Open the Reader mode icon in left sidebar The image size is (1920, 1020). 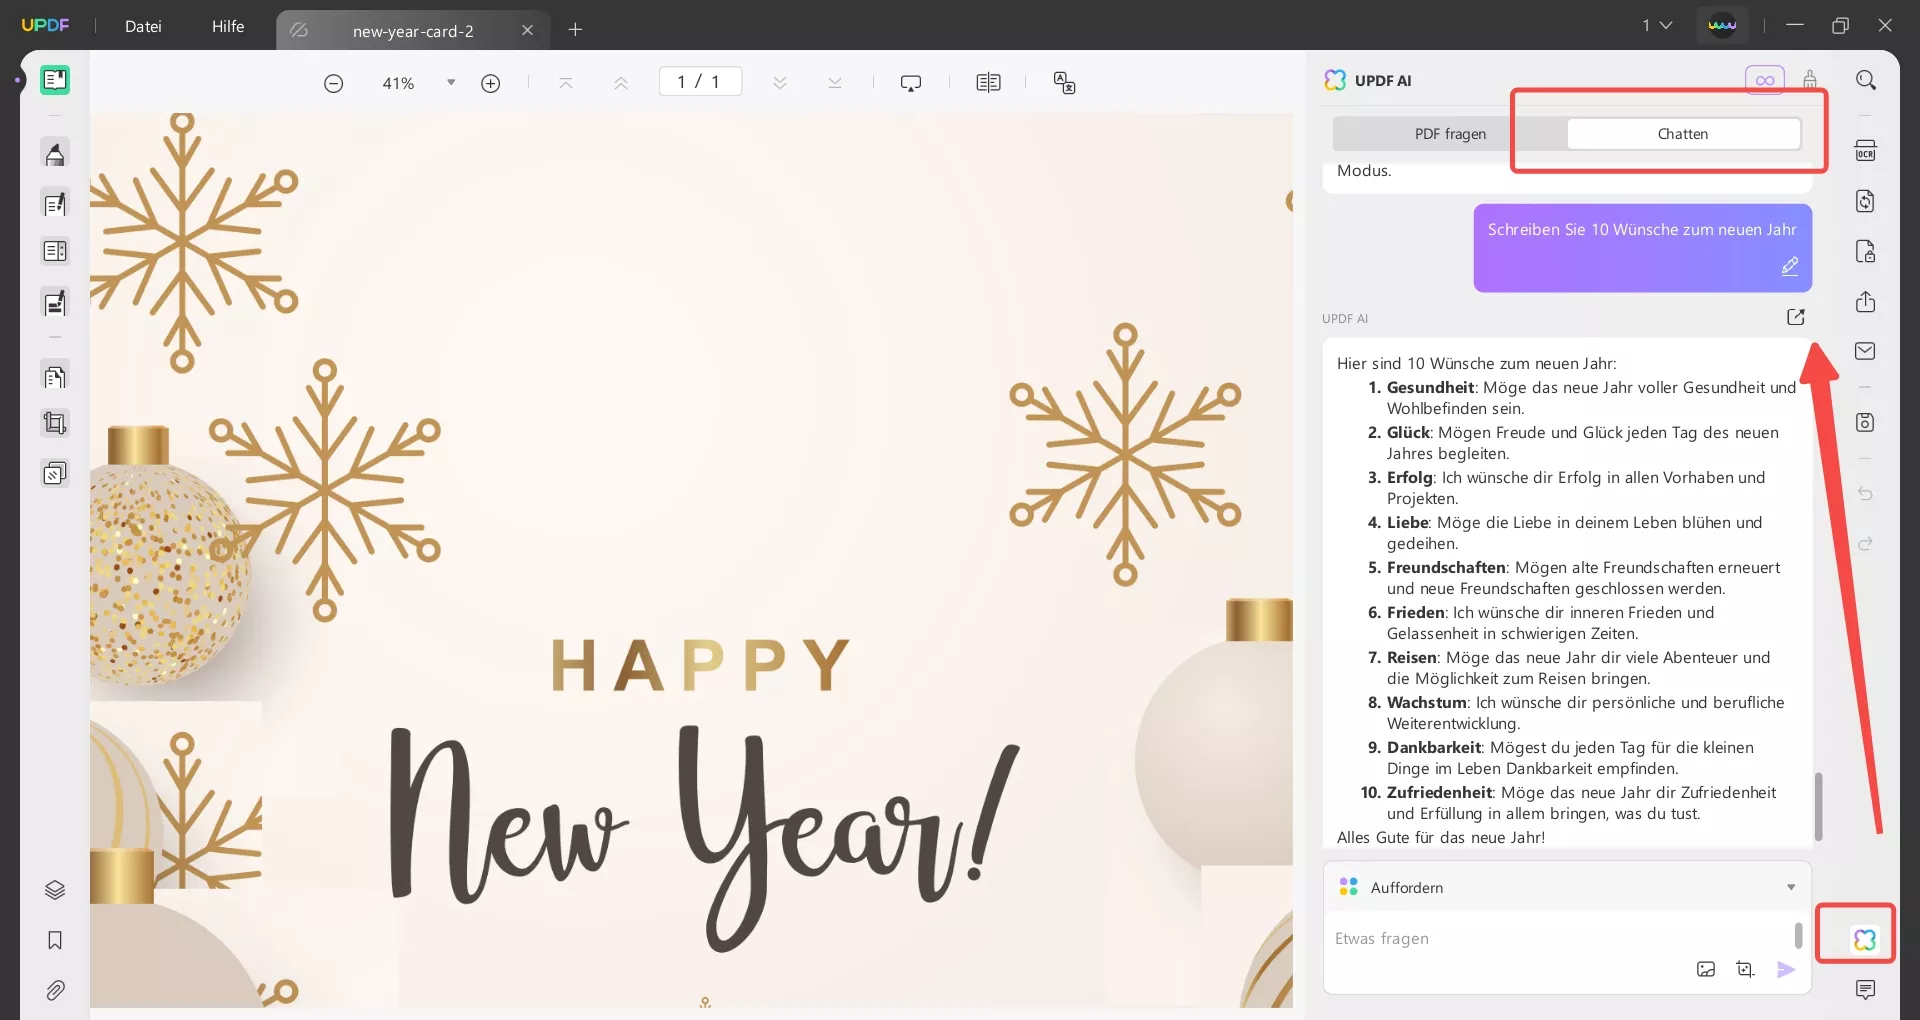(55, 80)
